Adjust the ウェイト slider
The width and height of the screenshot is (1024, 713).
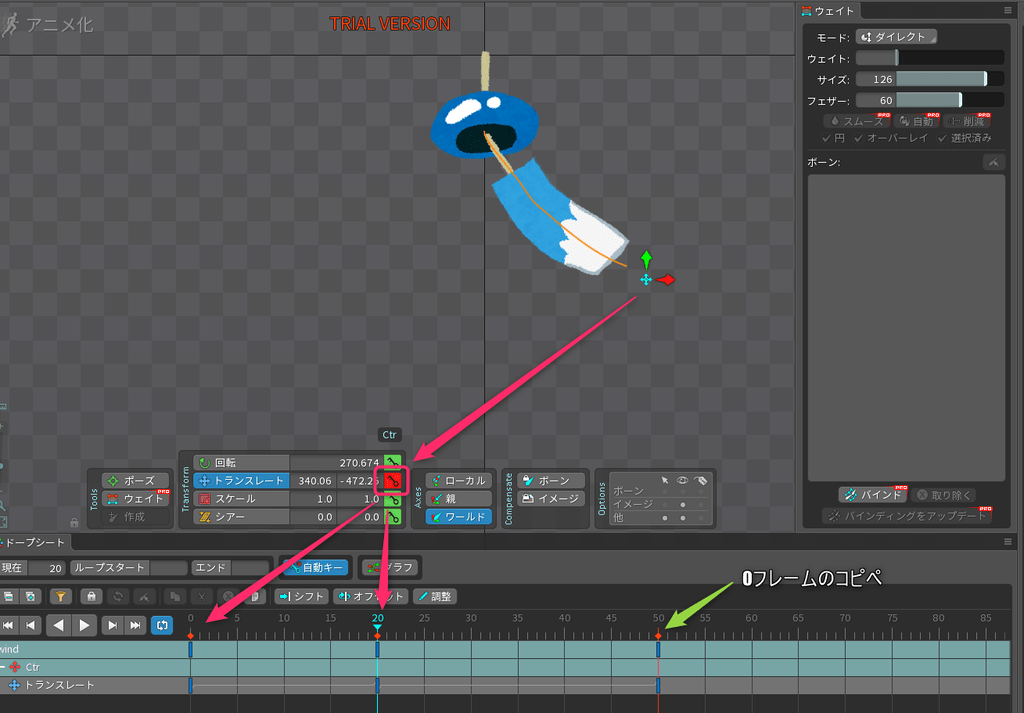pos(929,59)
